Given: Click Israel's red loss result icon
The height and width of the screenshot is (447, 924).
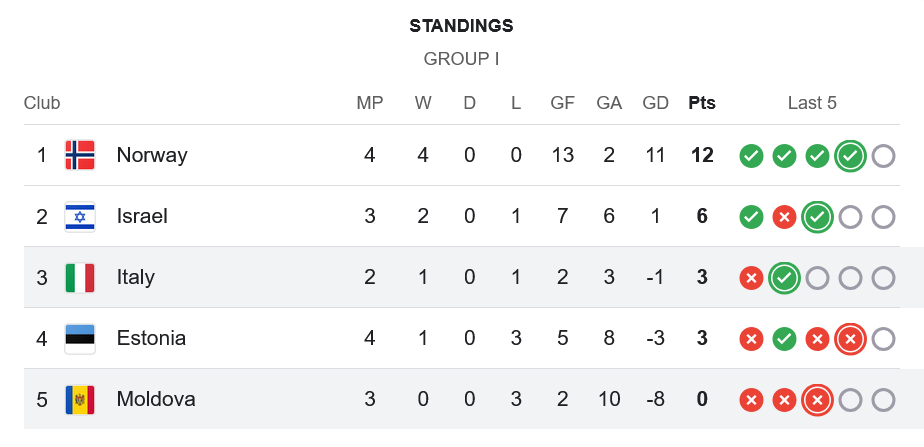Looking at the screenshot, I should 784,217.
